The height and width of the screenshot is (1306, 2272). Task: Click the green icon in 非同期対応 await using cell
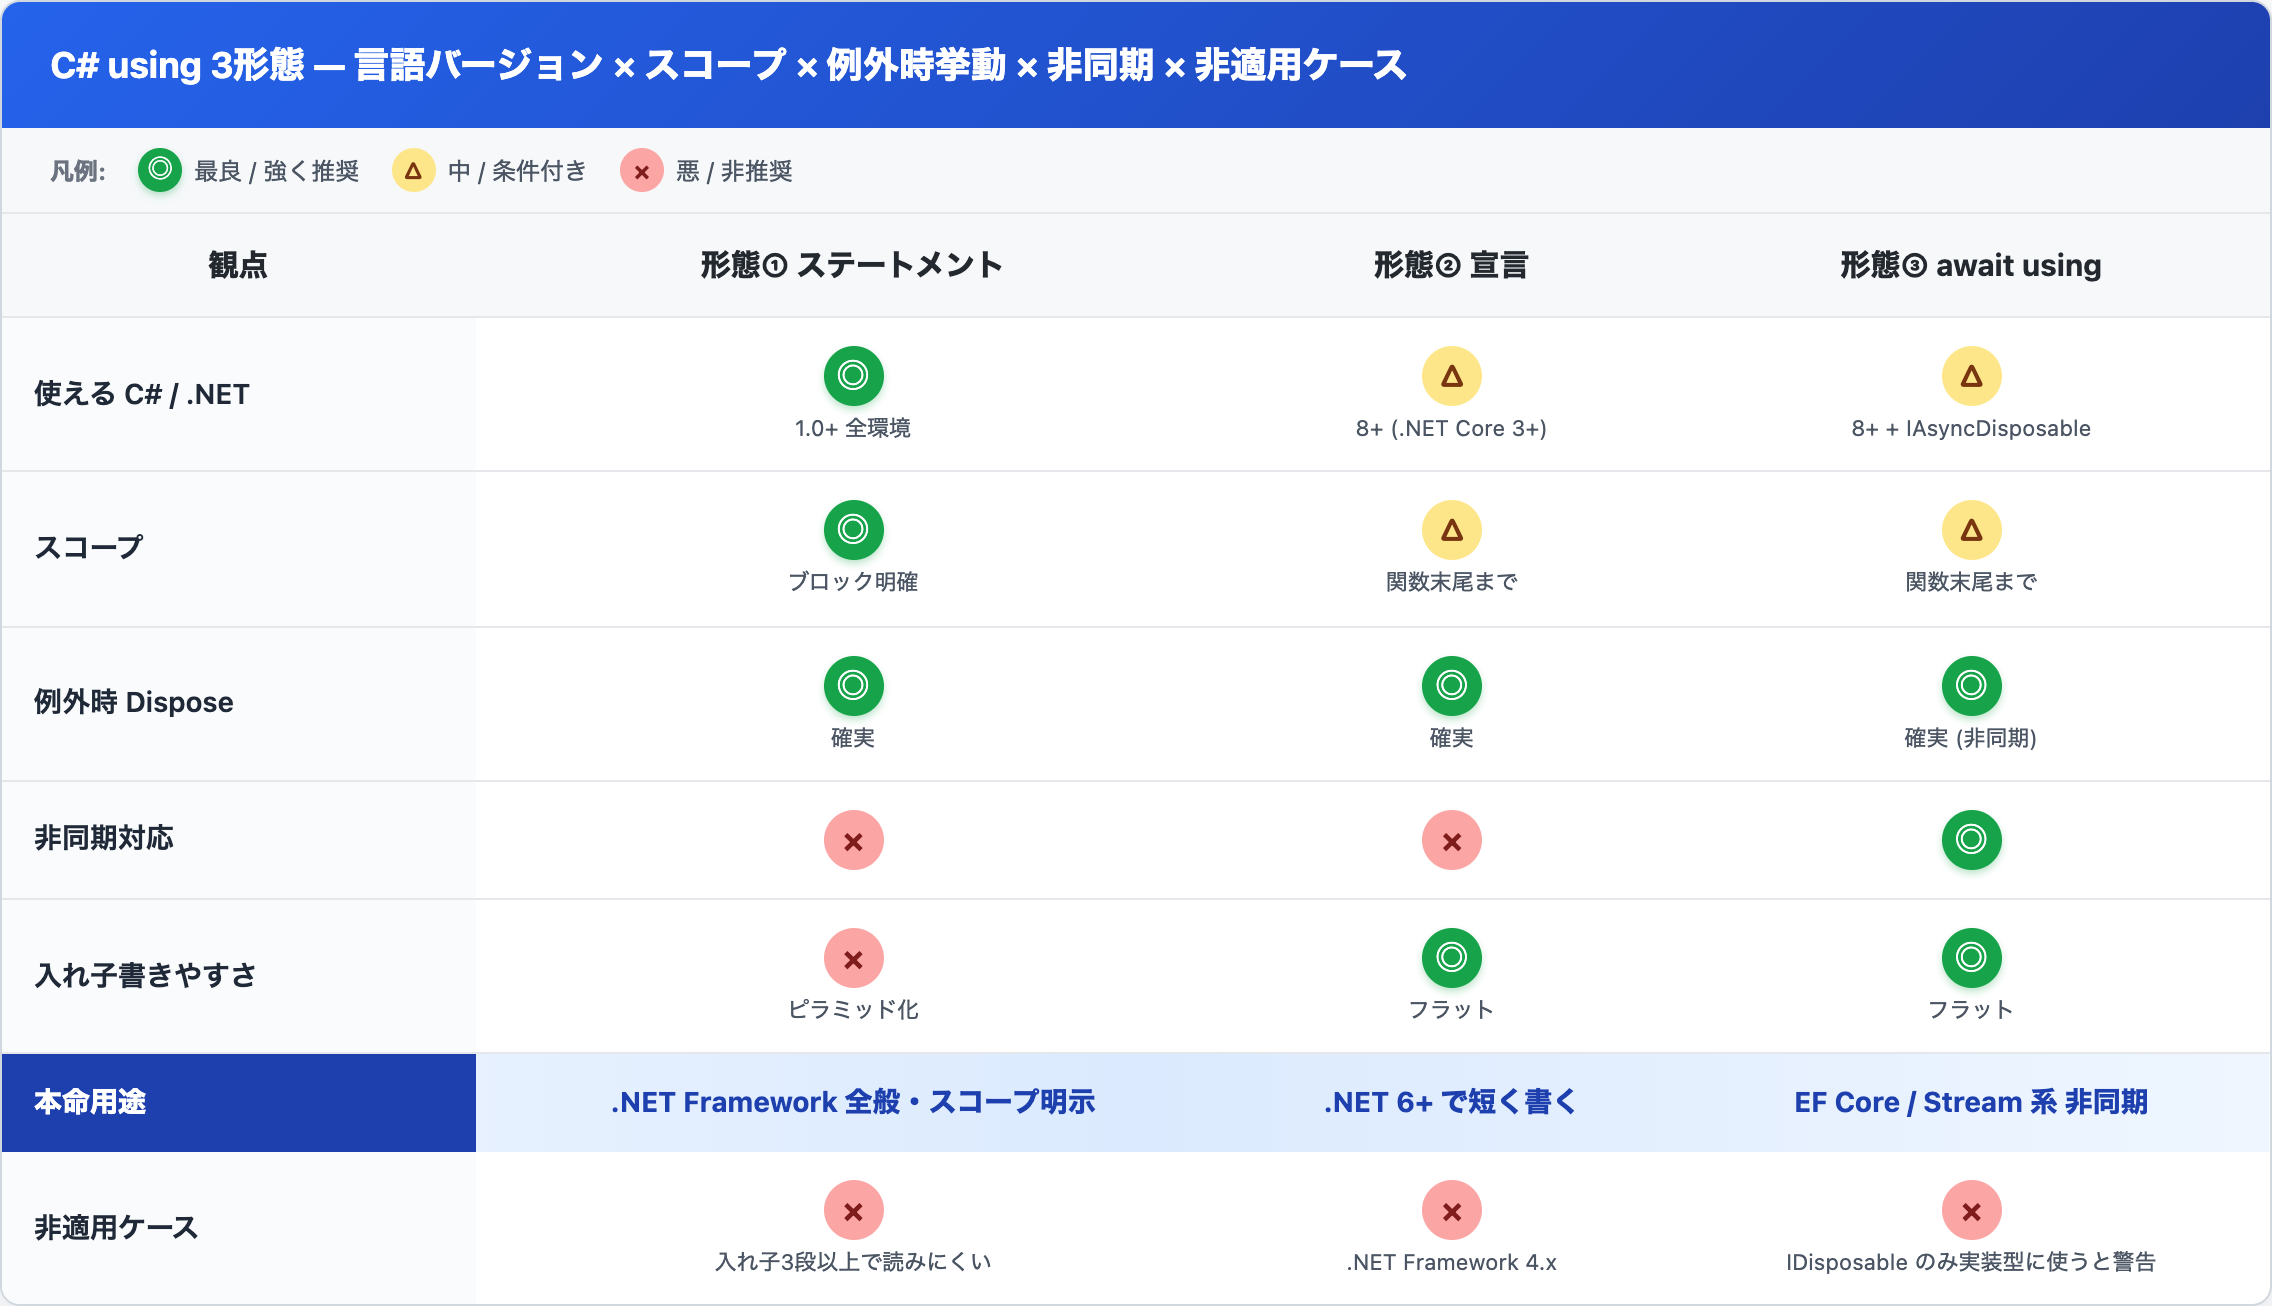[x=1971, y=839]
